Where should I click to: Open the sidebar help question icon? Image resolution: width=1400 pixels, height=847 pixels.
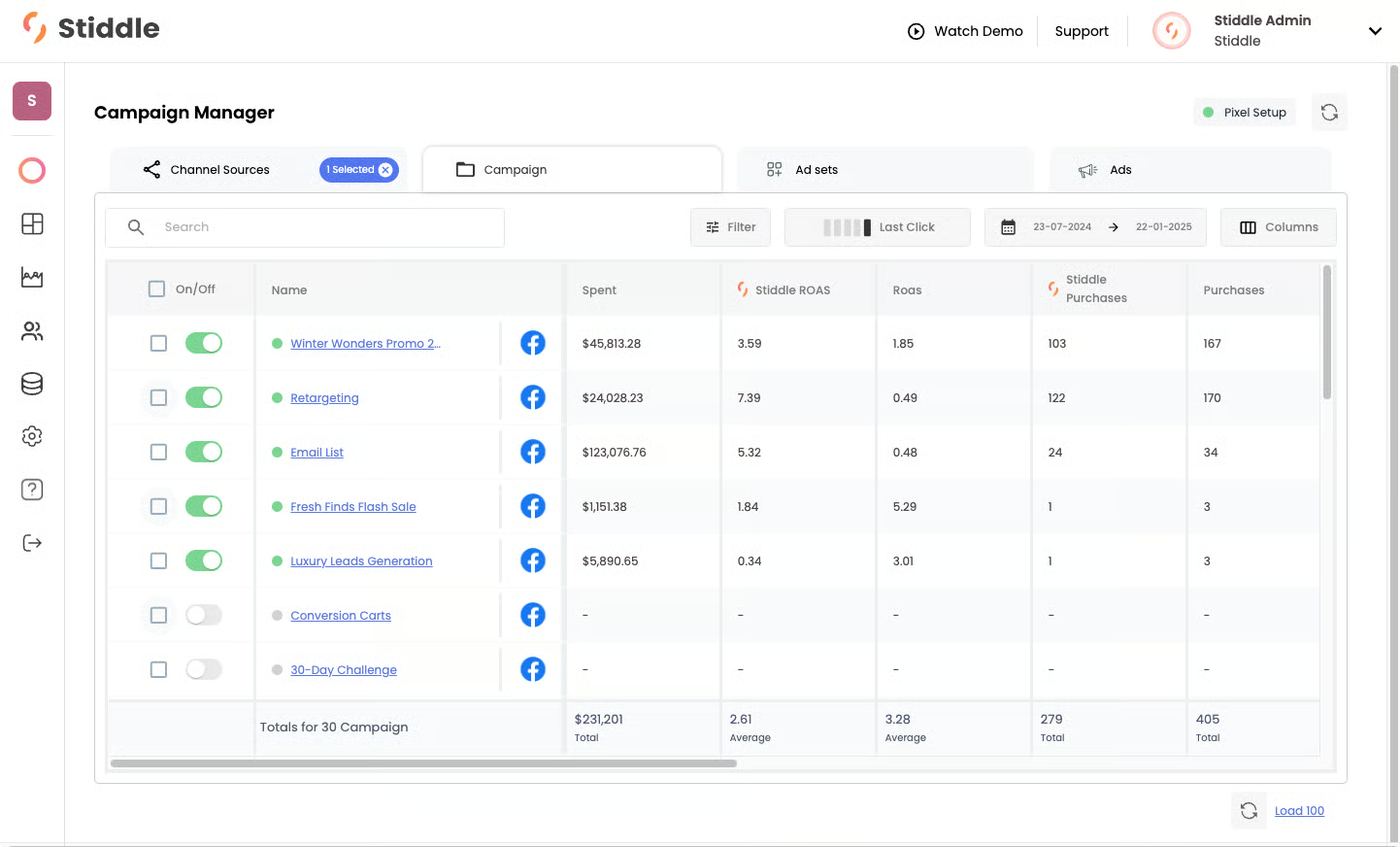coord(32,490)
